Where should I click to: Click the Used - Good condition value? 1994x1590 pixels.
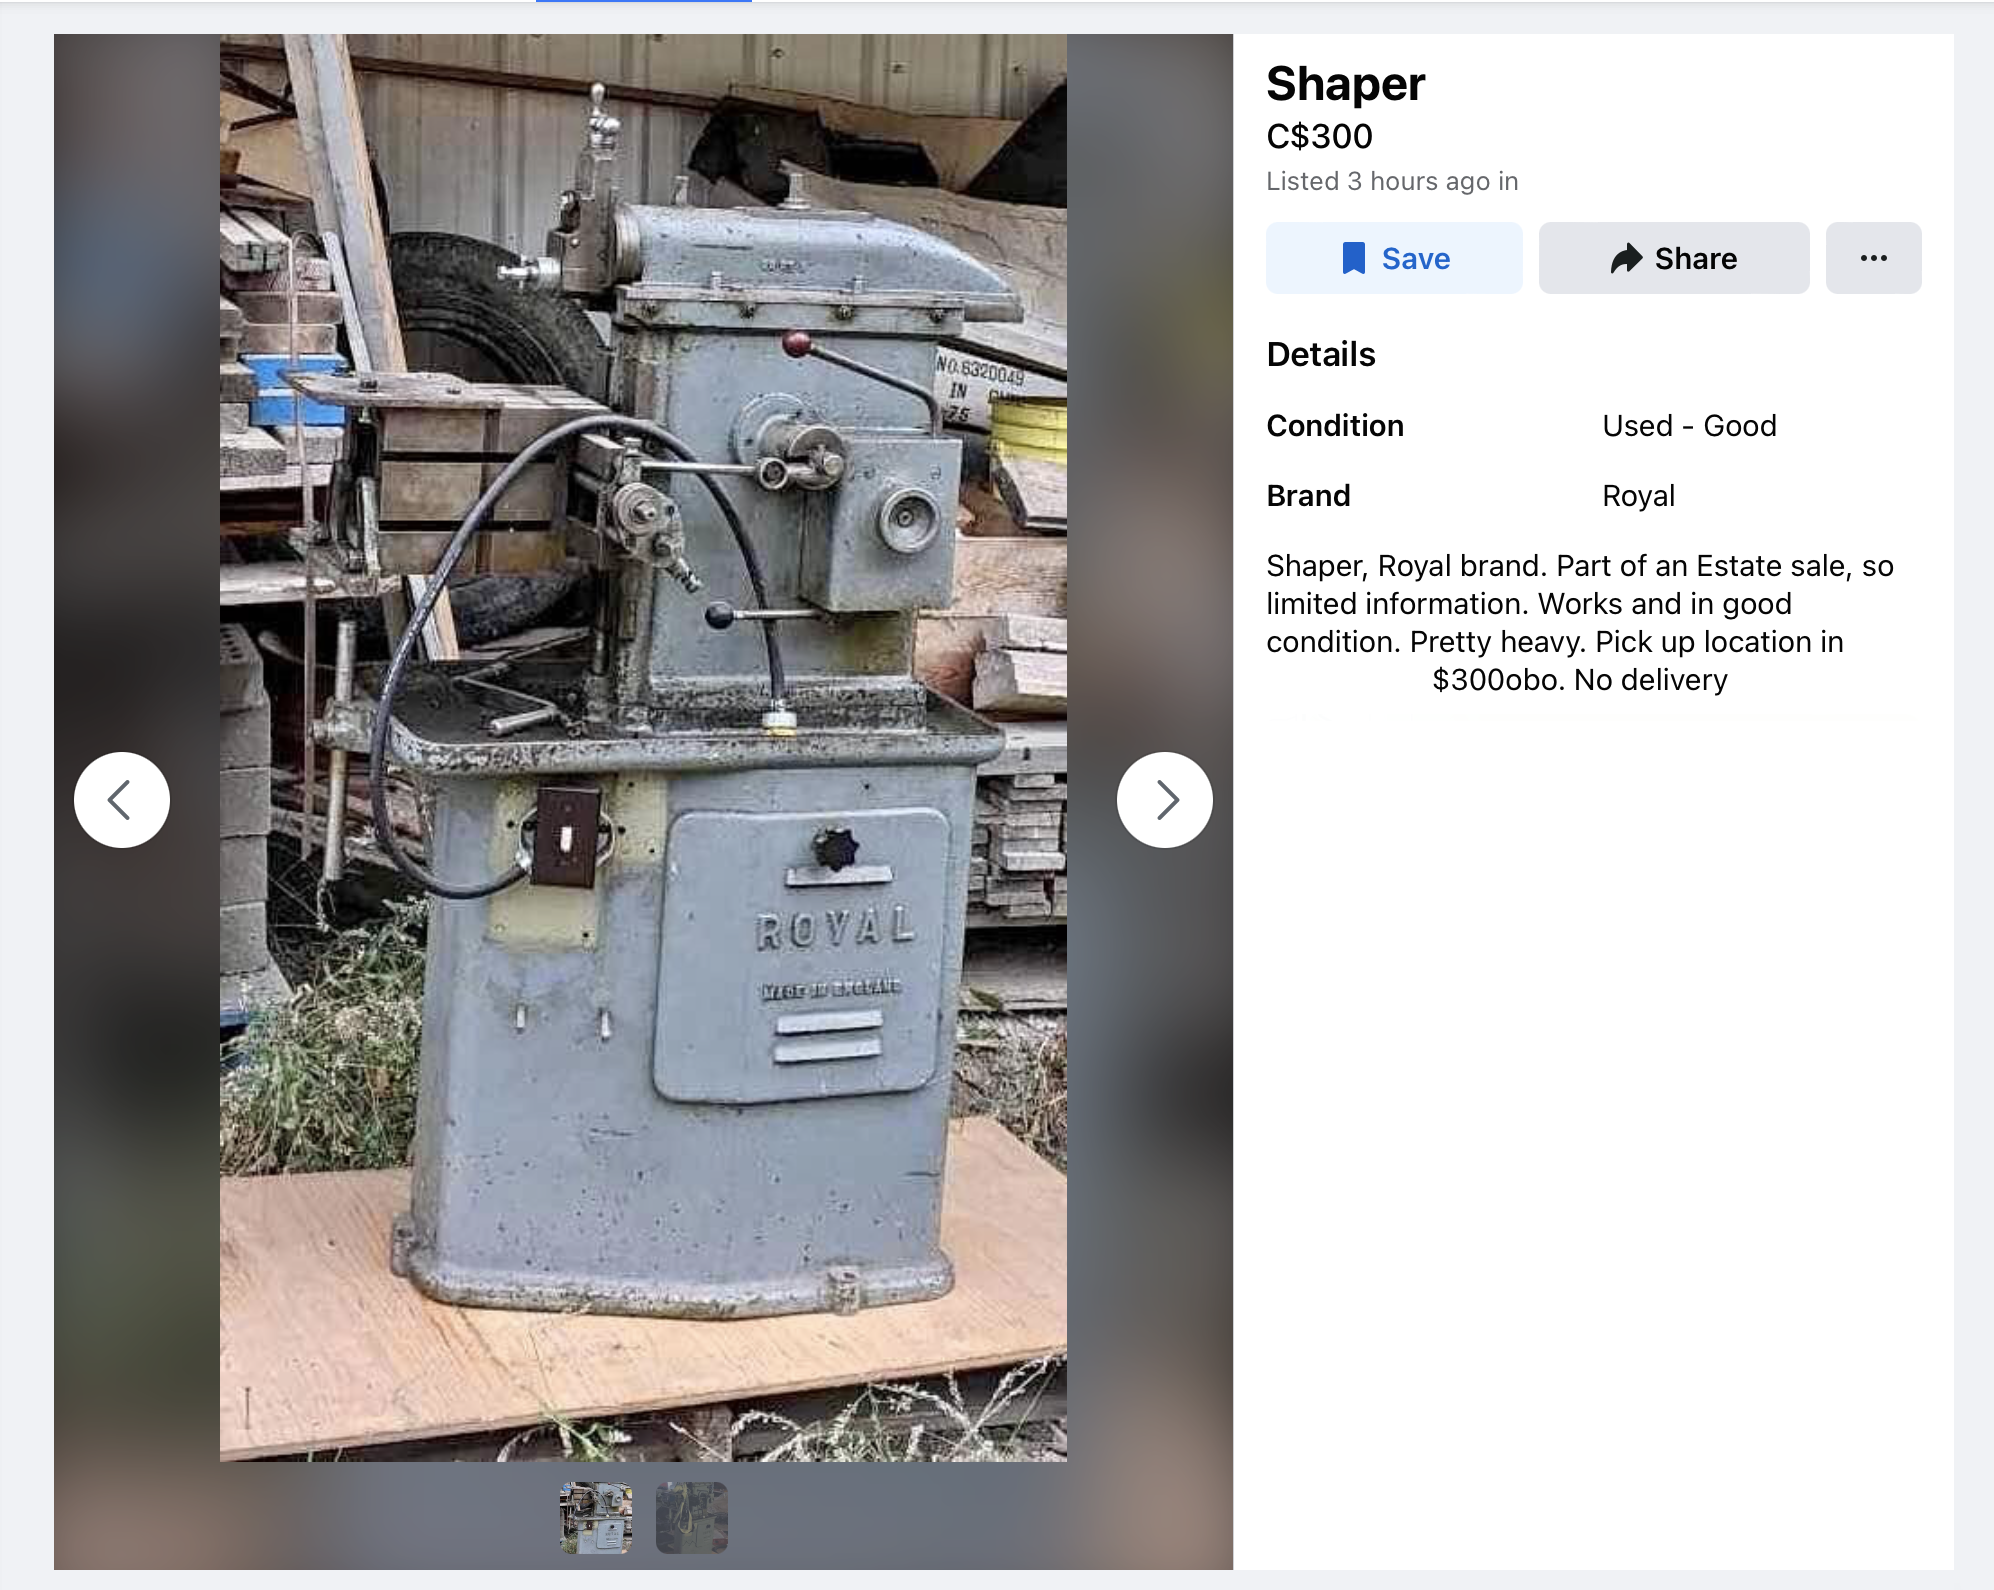[x=1689, y=426]
